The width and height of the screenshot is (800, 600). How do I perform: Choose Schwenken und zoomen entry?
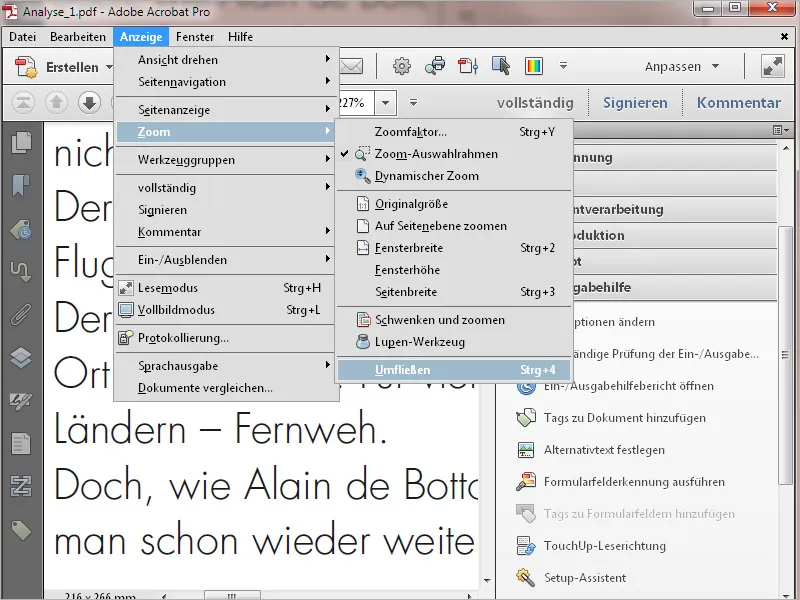[x=453, y=320]
